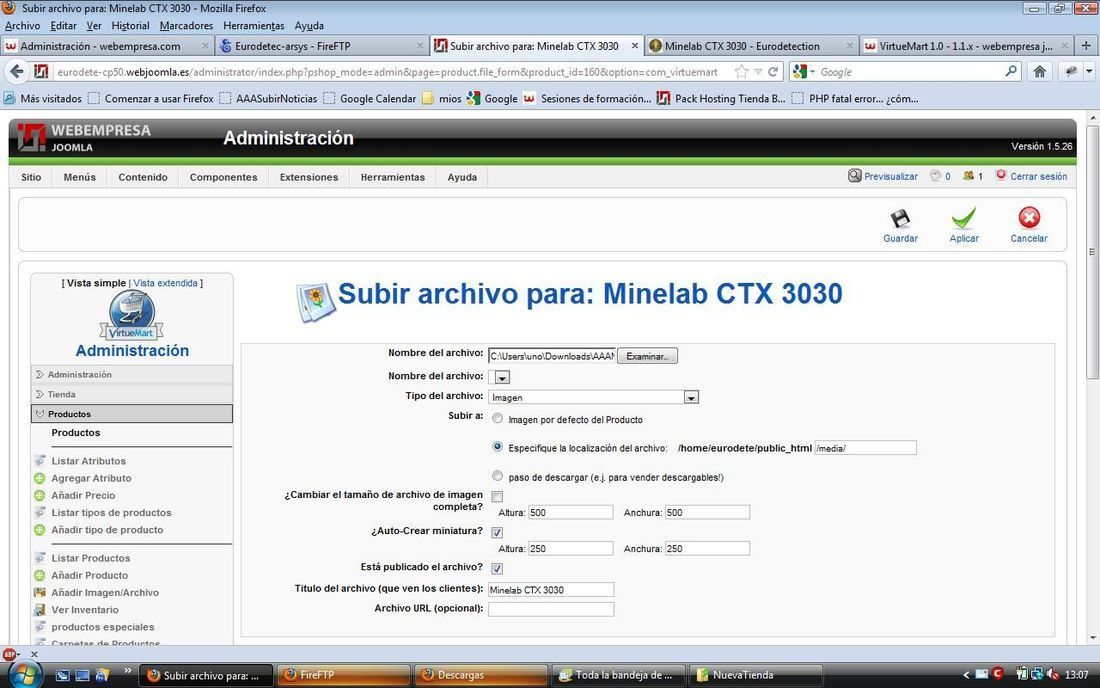This screenshot has width=1100, height=688.
Task: Click the 'Archivo URL (opcional)' field
Action: (x=551, y=609)
